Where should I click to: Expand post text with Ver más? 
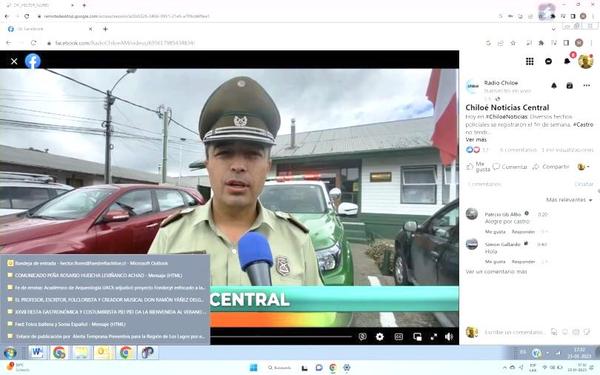[x=476, y=140]
